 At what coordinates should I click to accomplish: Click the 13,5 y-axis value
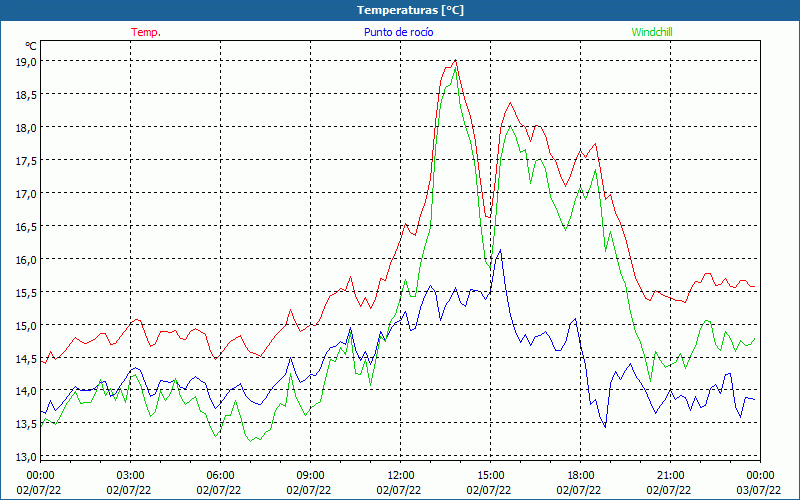[26, 424]
